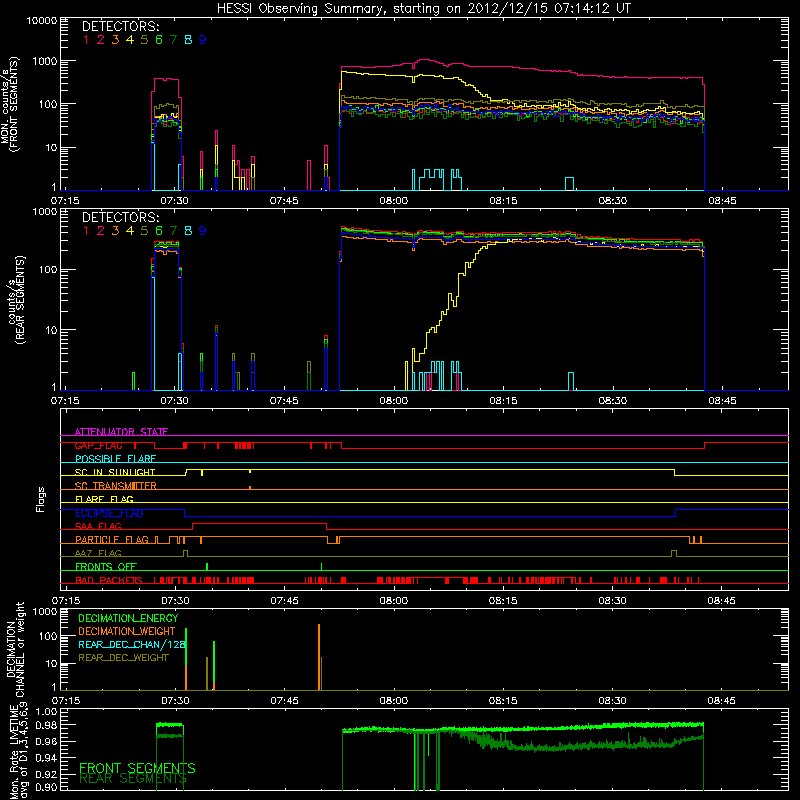The width and height of the screenshot is (800, 800).
Task: Click the 0.98 tick on livetime axis
Action: coord(46,726)
